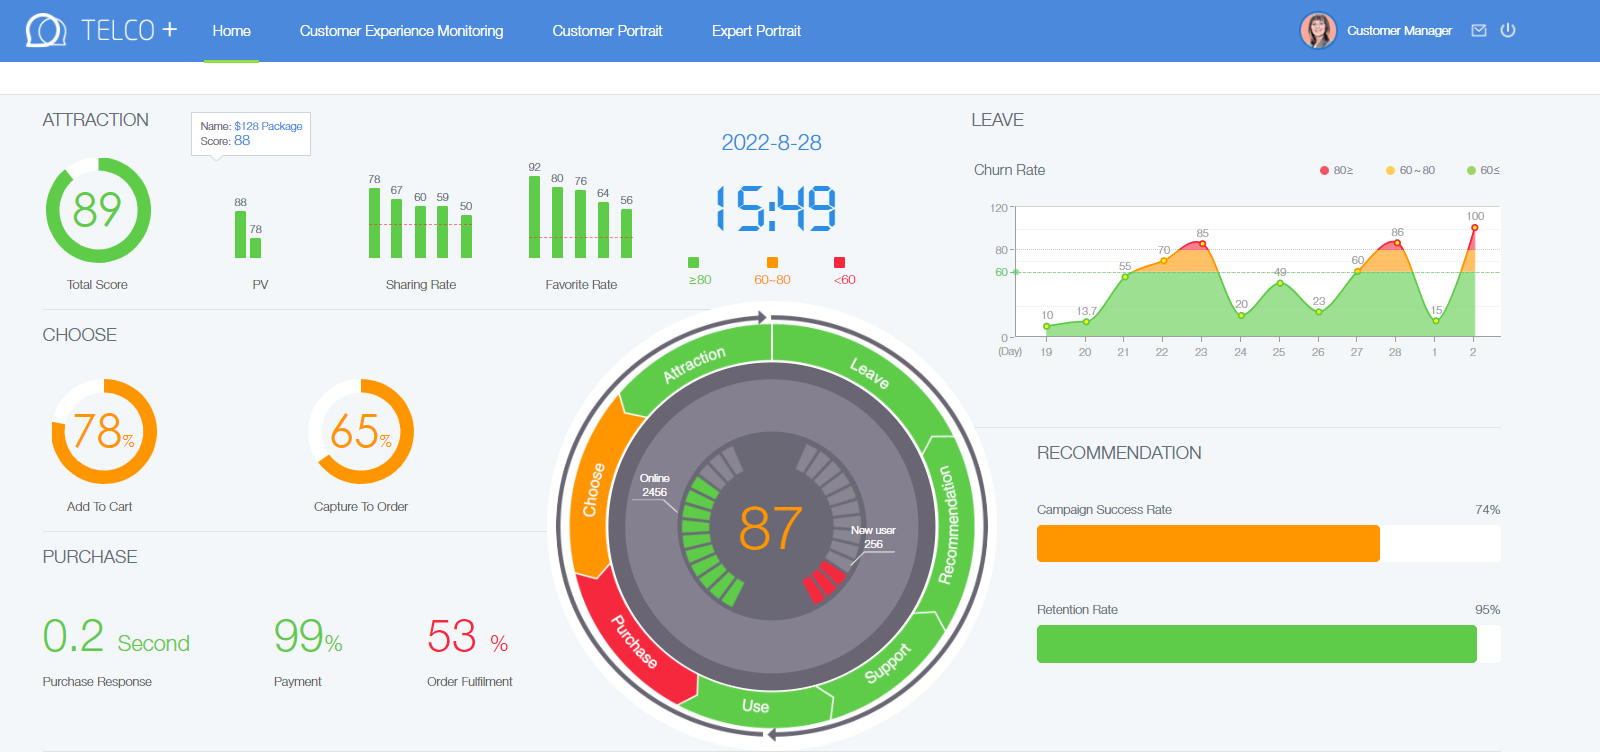Viewport: 1600px width, 752px height.
Task: Click the red Purchase wheel segment
Action: [635, 640]
